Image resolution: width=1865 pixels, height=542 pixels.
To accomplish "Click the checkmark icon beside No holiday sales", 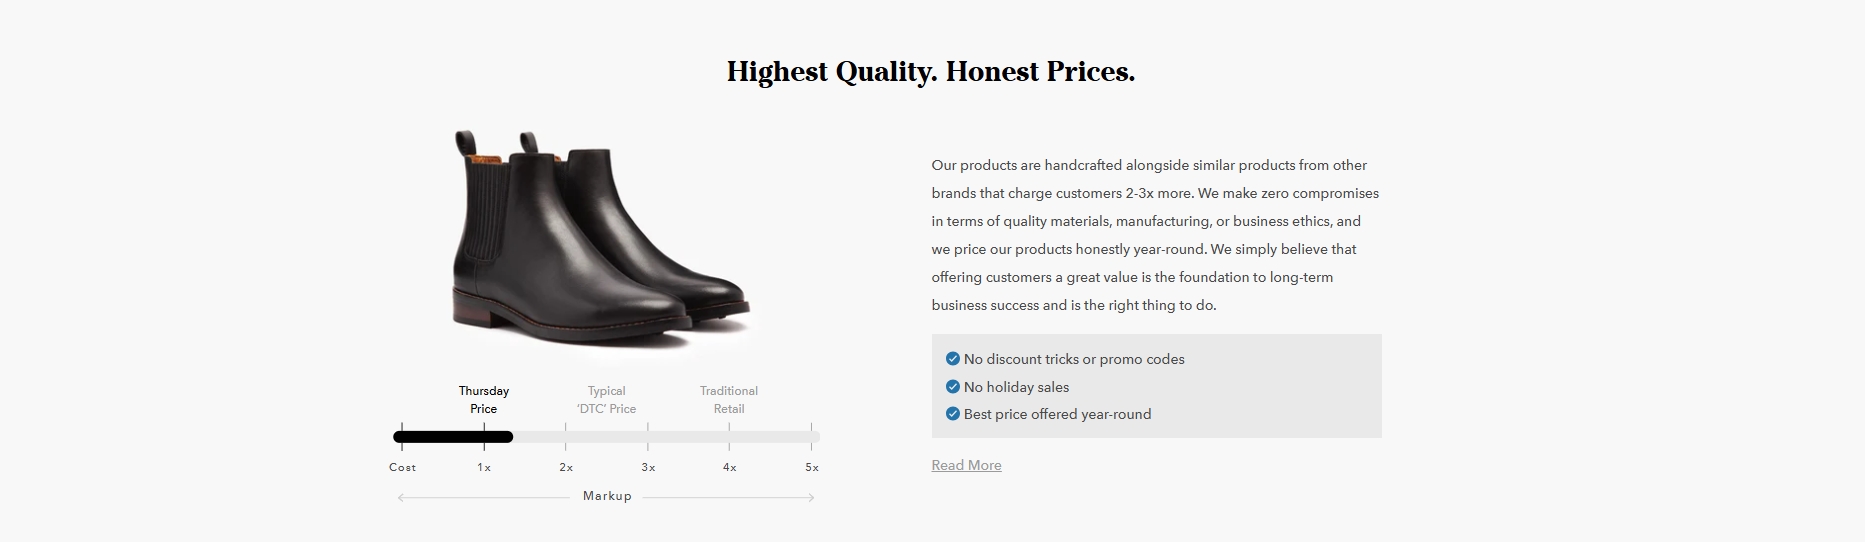I will (x=952, y=387).
